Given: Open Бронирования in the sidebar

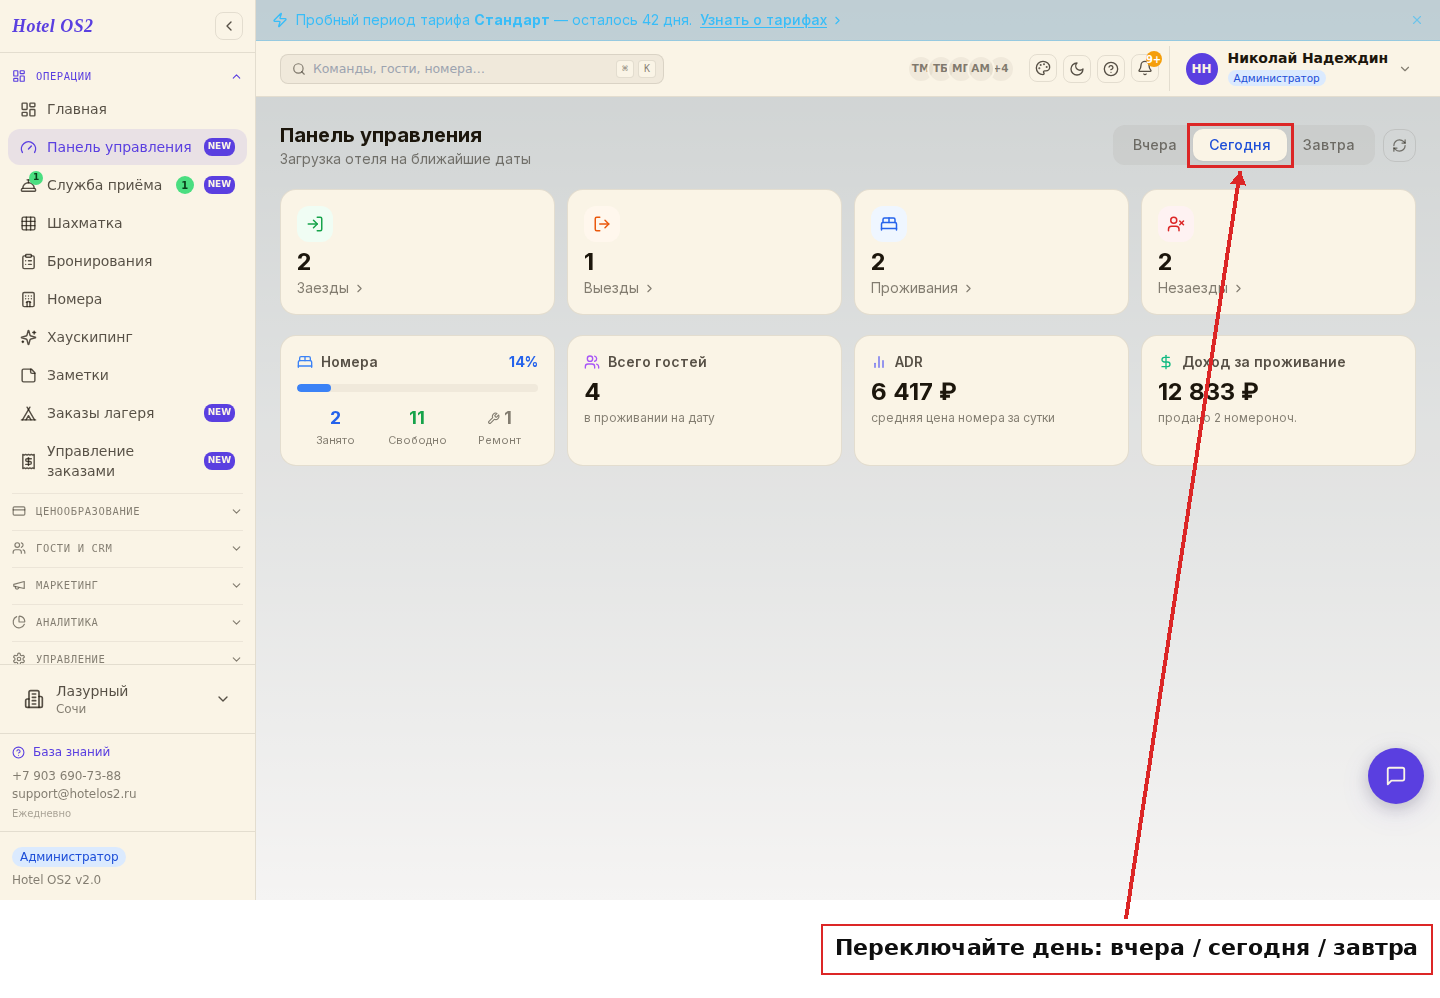Looking at the screenshot, I should (127, 261).
